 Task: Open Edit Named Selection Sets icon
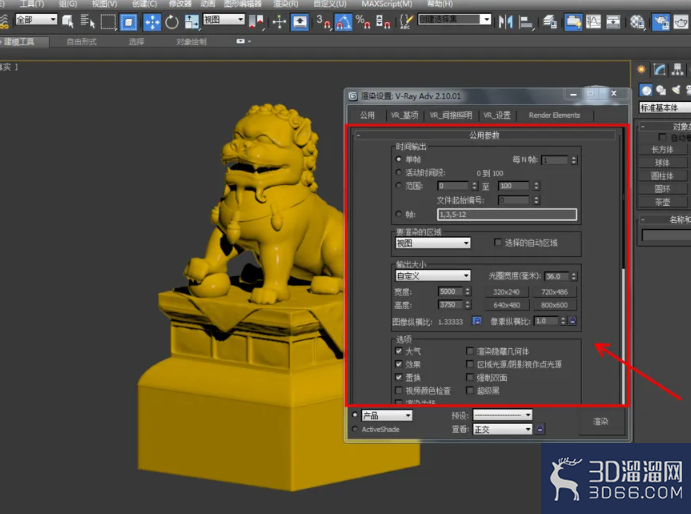point(406,21)
